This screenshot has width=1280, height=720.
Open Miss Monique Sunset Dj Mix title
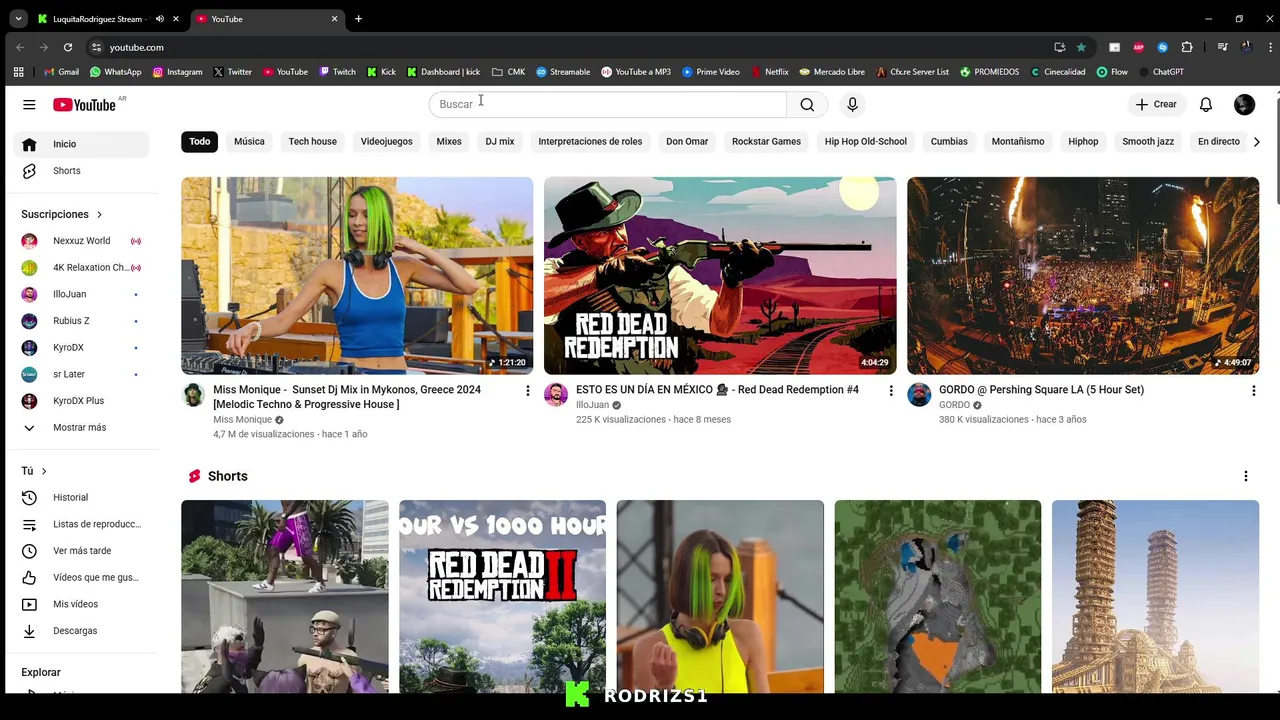pos(347,397)
